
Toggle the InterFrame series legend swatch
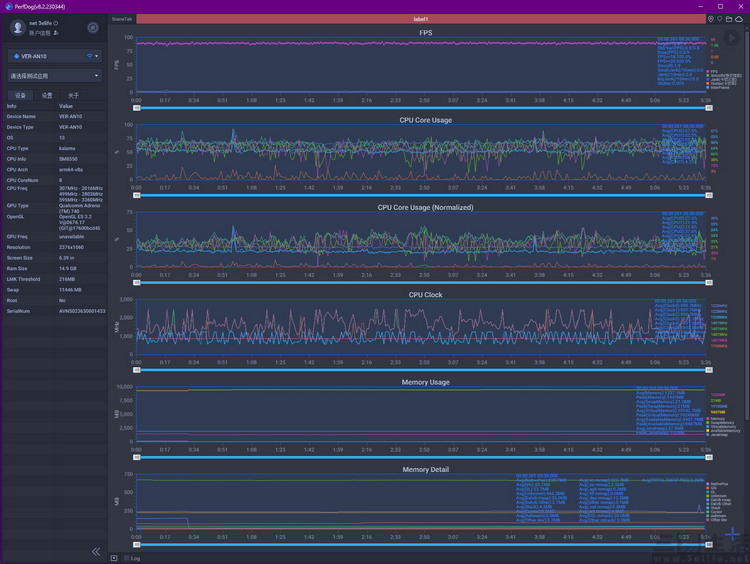click(708, 87)
